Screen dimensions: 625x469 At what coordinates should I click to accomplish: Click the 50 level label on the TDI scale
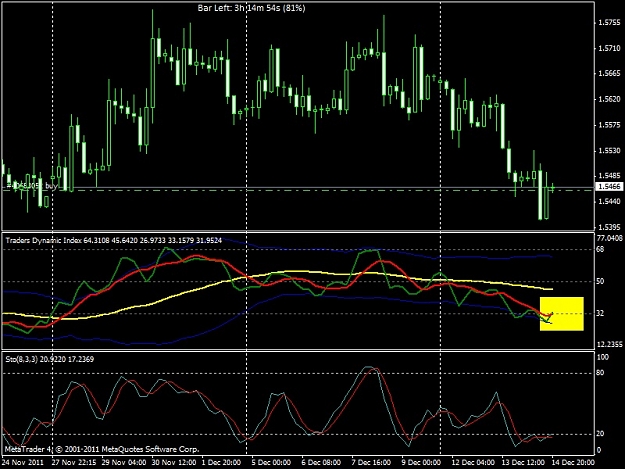pos(600,281)
